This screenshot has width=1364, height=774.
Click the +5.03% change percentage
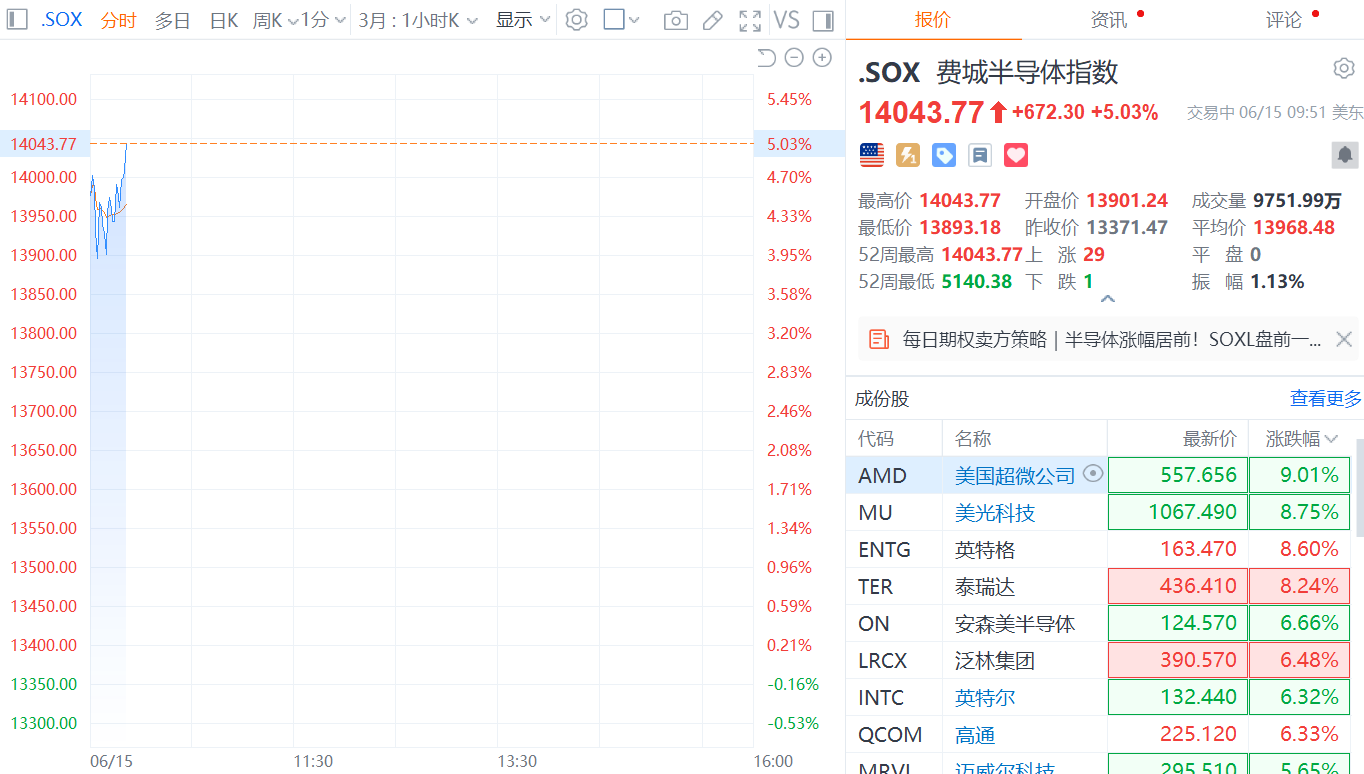coord(1124,112)
